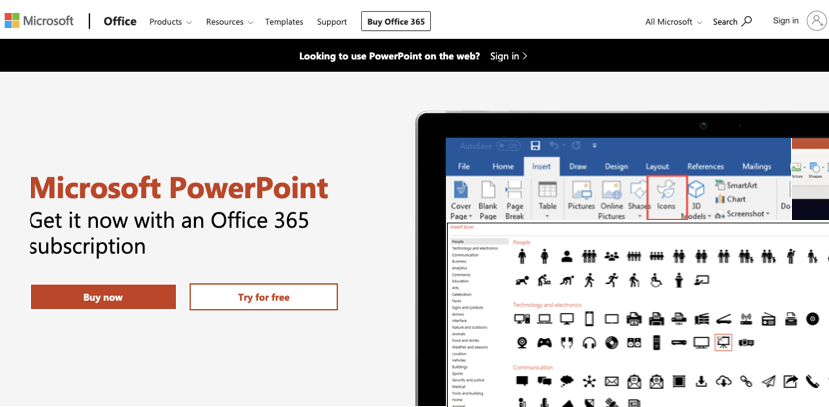Select the cloud download icon

click(x=723, y=381)
